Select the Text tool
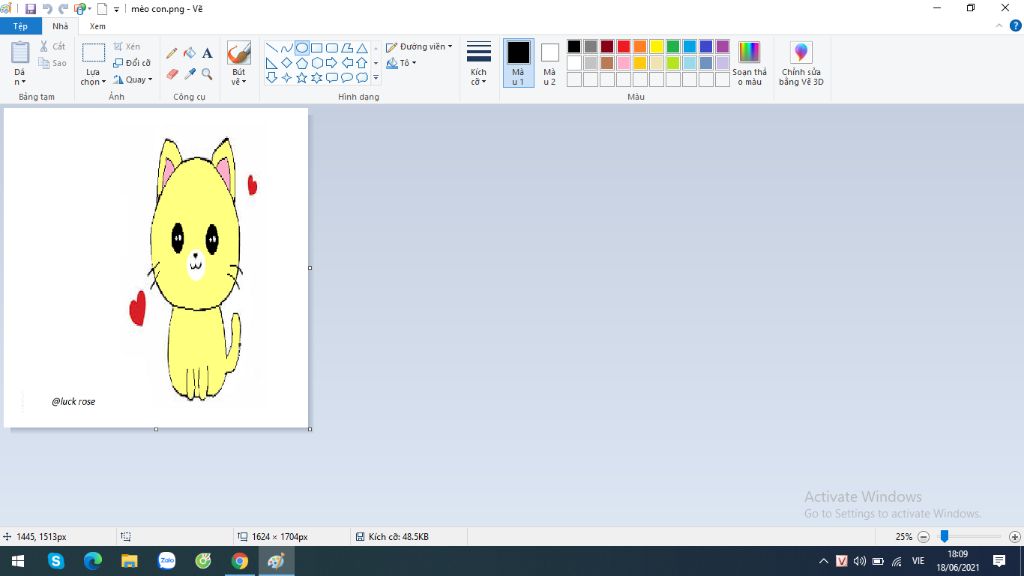Viewport: 1024px width, 576px height. point(207,54)
